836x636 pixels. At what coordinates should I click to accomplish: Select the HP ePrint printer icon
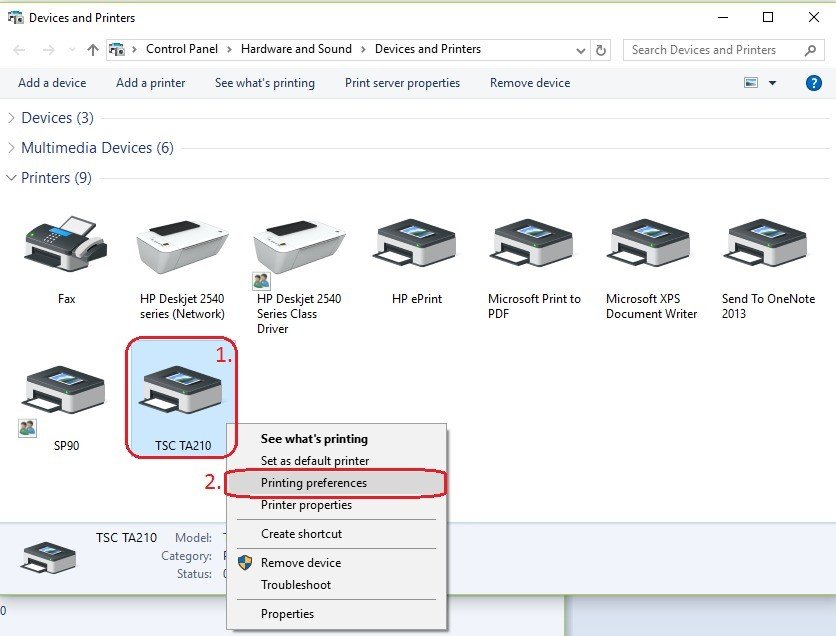click(x=417, y=243)
